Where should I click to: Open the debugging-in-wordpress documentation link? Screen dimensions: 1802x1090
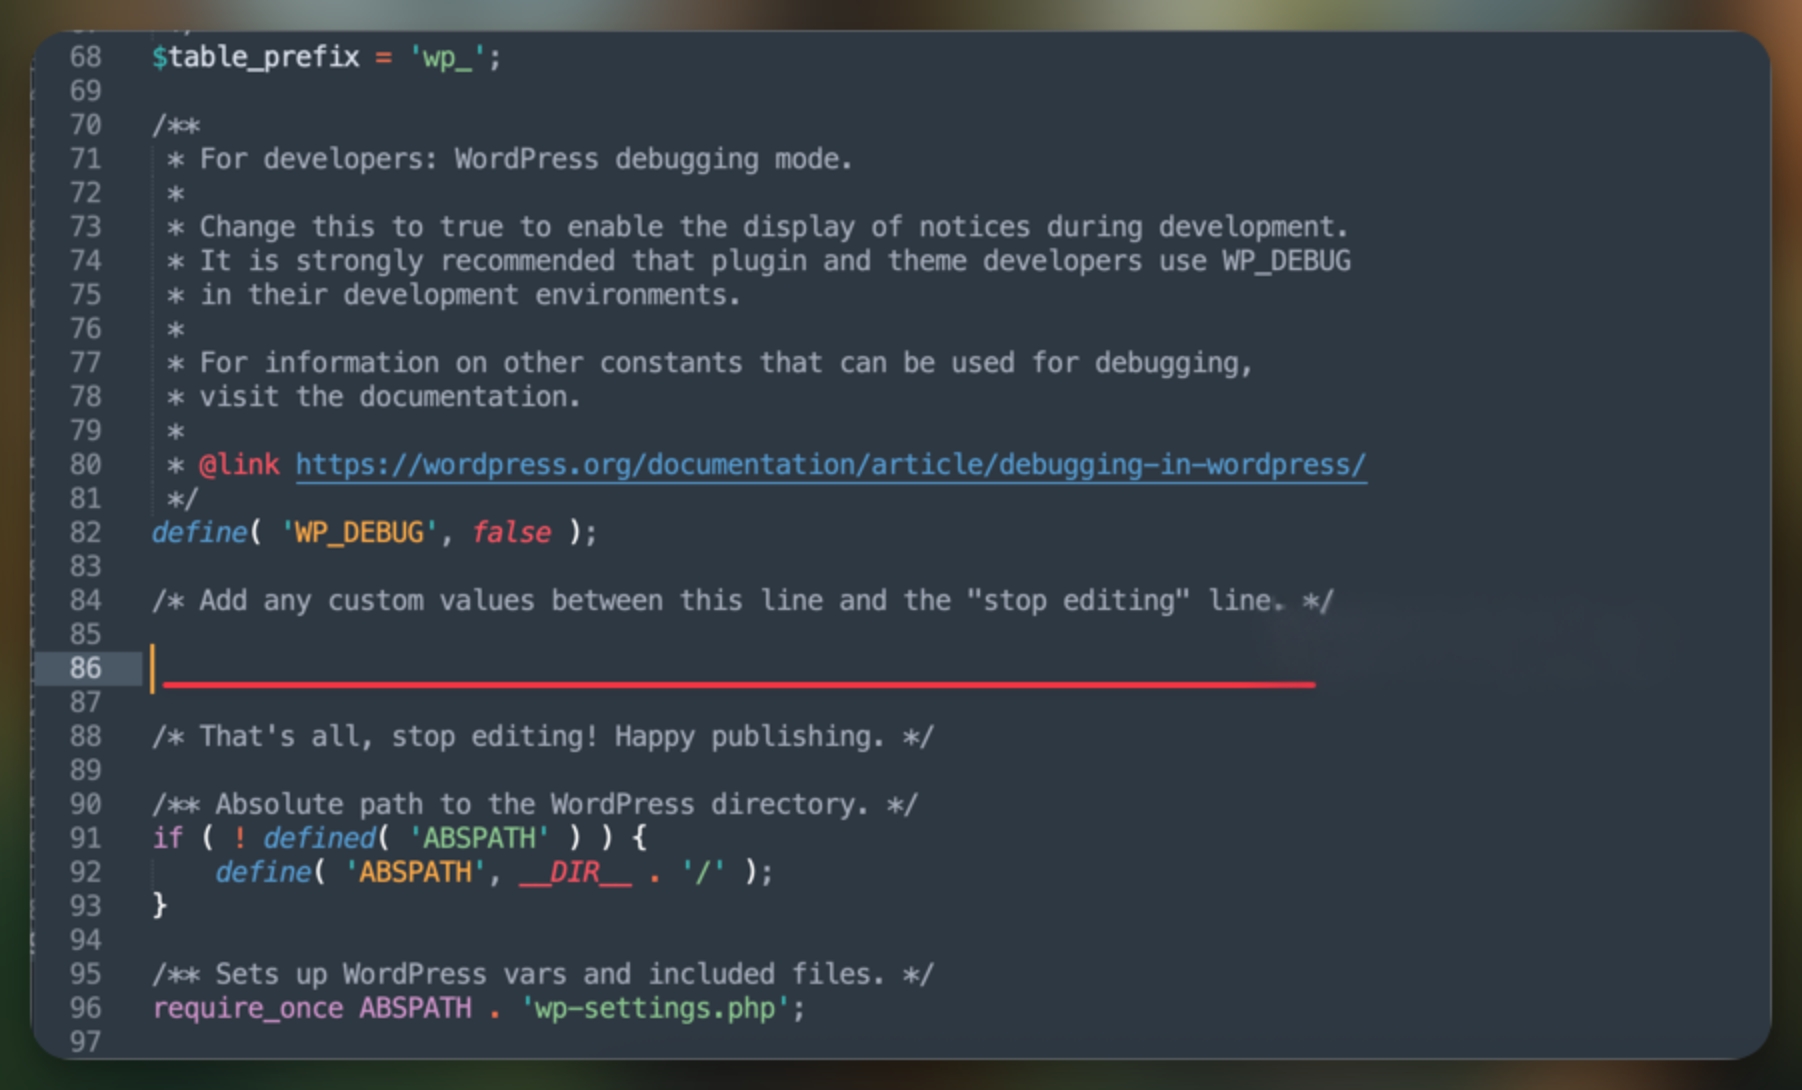coord(830,465)
